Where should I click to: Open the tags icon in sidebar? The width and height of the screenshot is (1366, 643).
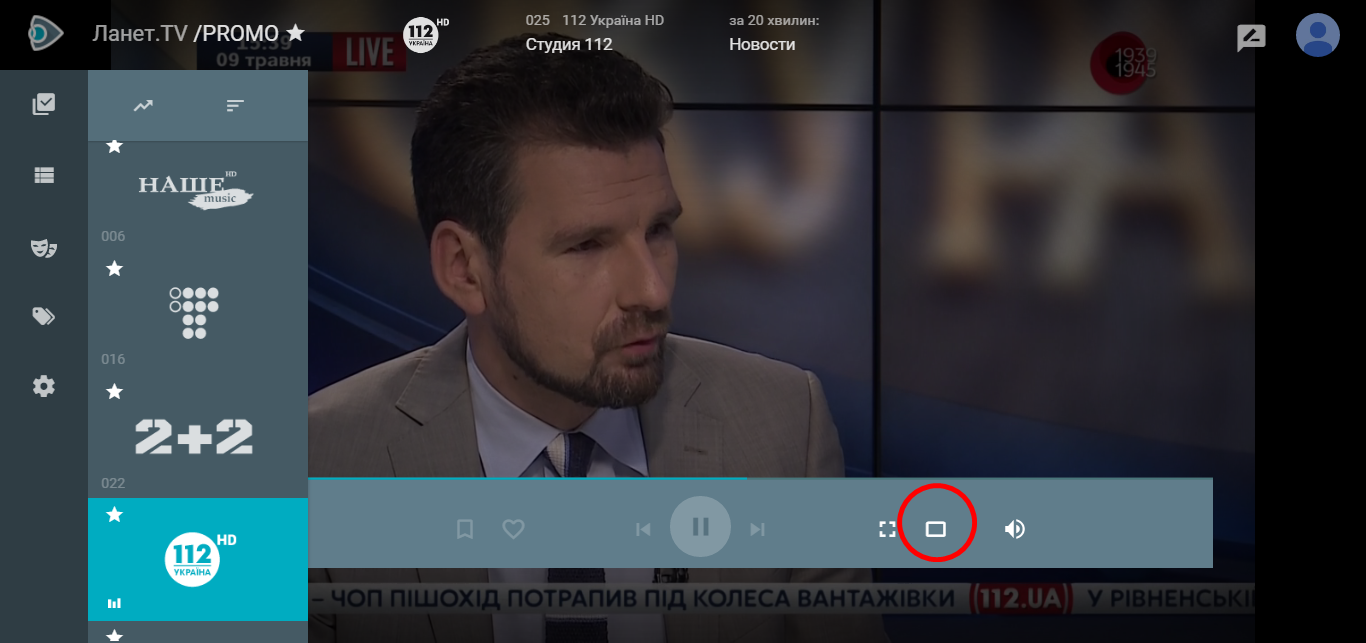(44, 317)
